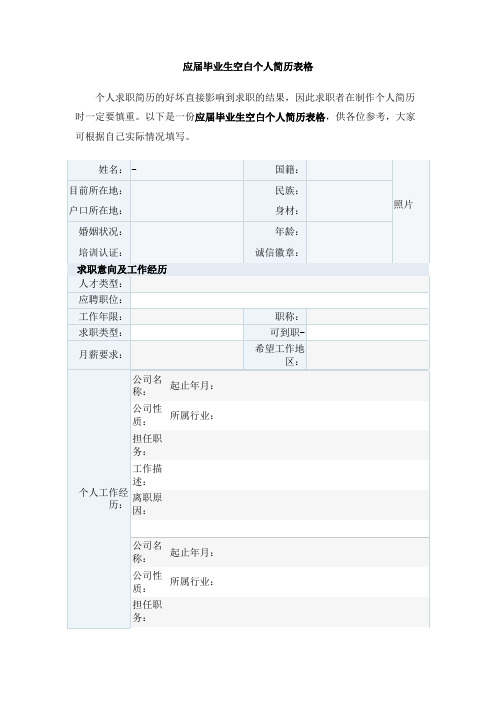Click the 年龄 label
The width and height of the screenshot is (496, 702).
point(287,231)
